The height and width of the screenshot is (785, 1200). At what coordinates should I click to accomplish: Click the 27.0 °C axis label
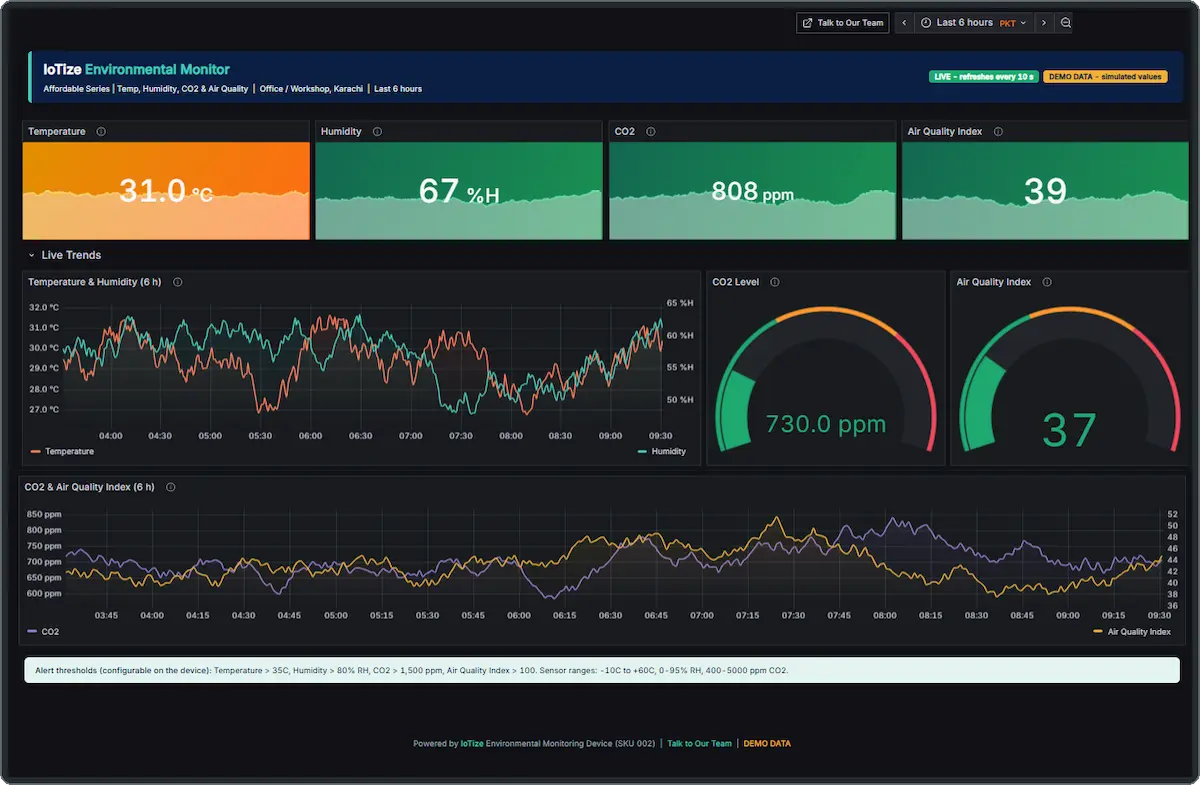tap(44, 409)
